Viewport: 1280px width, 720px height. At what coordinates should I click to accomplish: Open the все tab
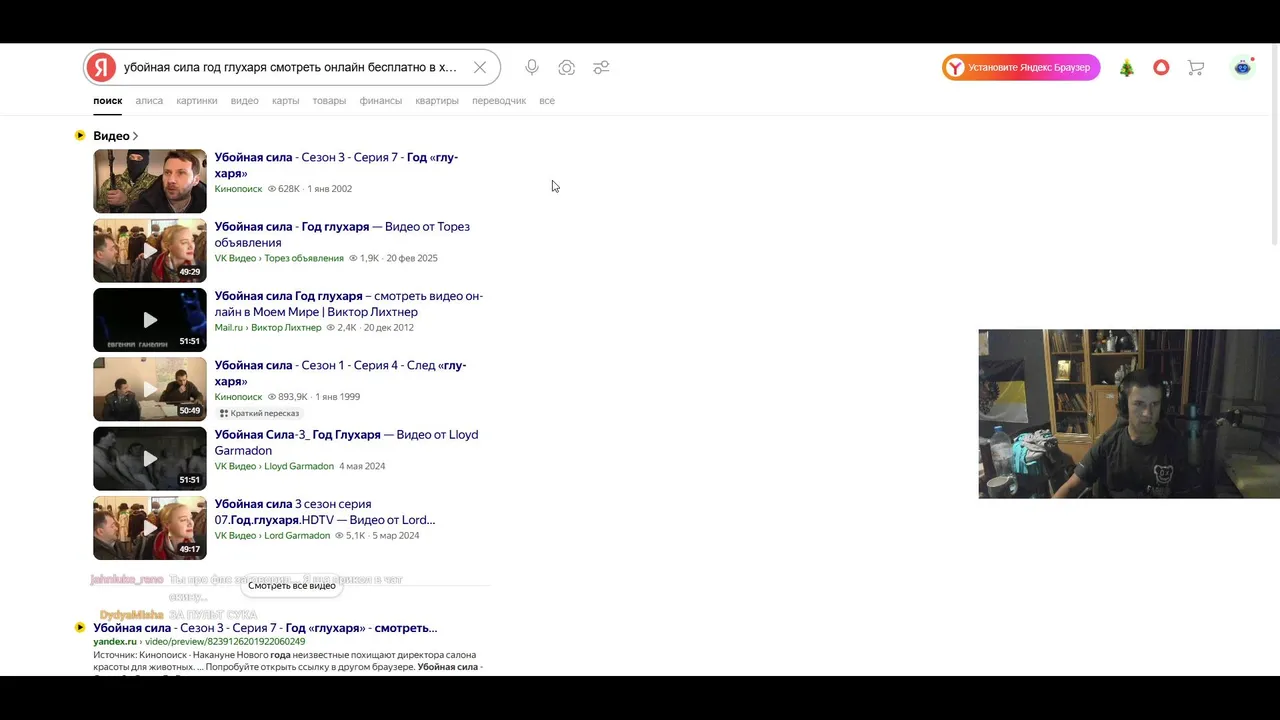click(547, 101)
